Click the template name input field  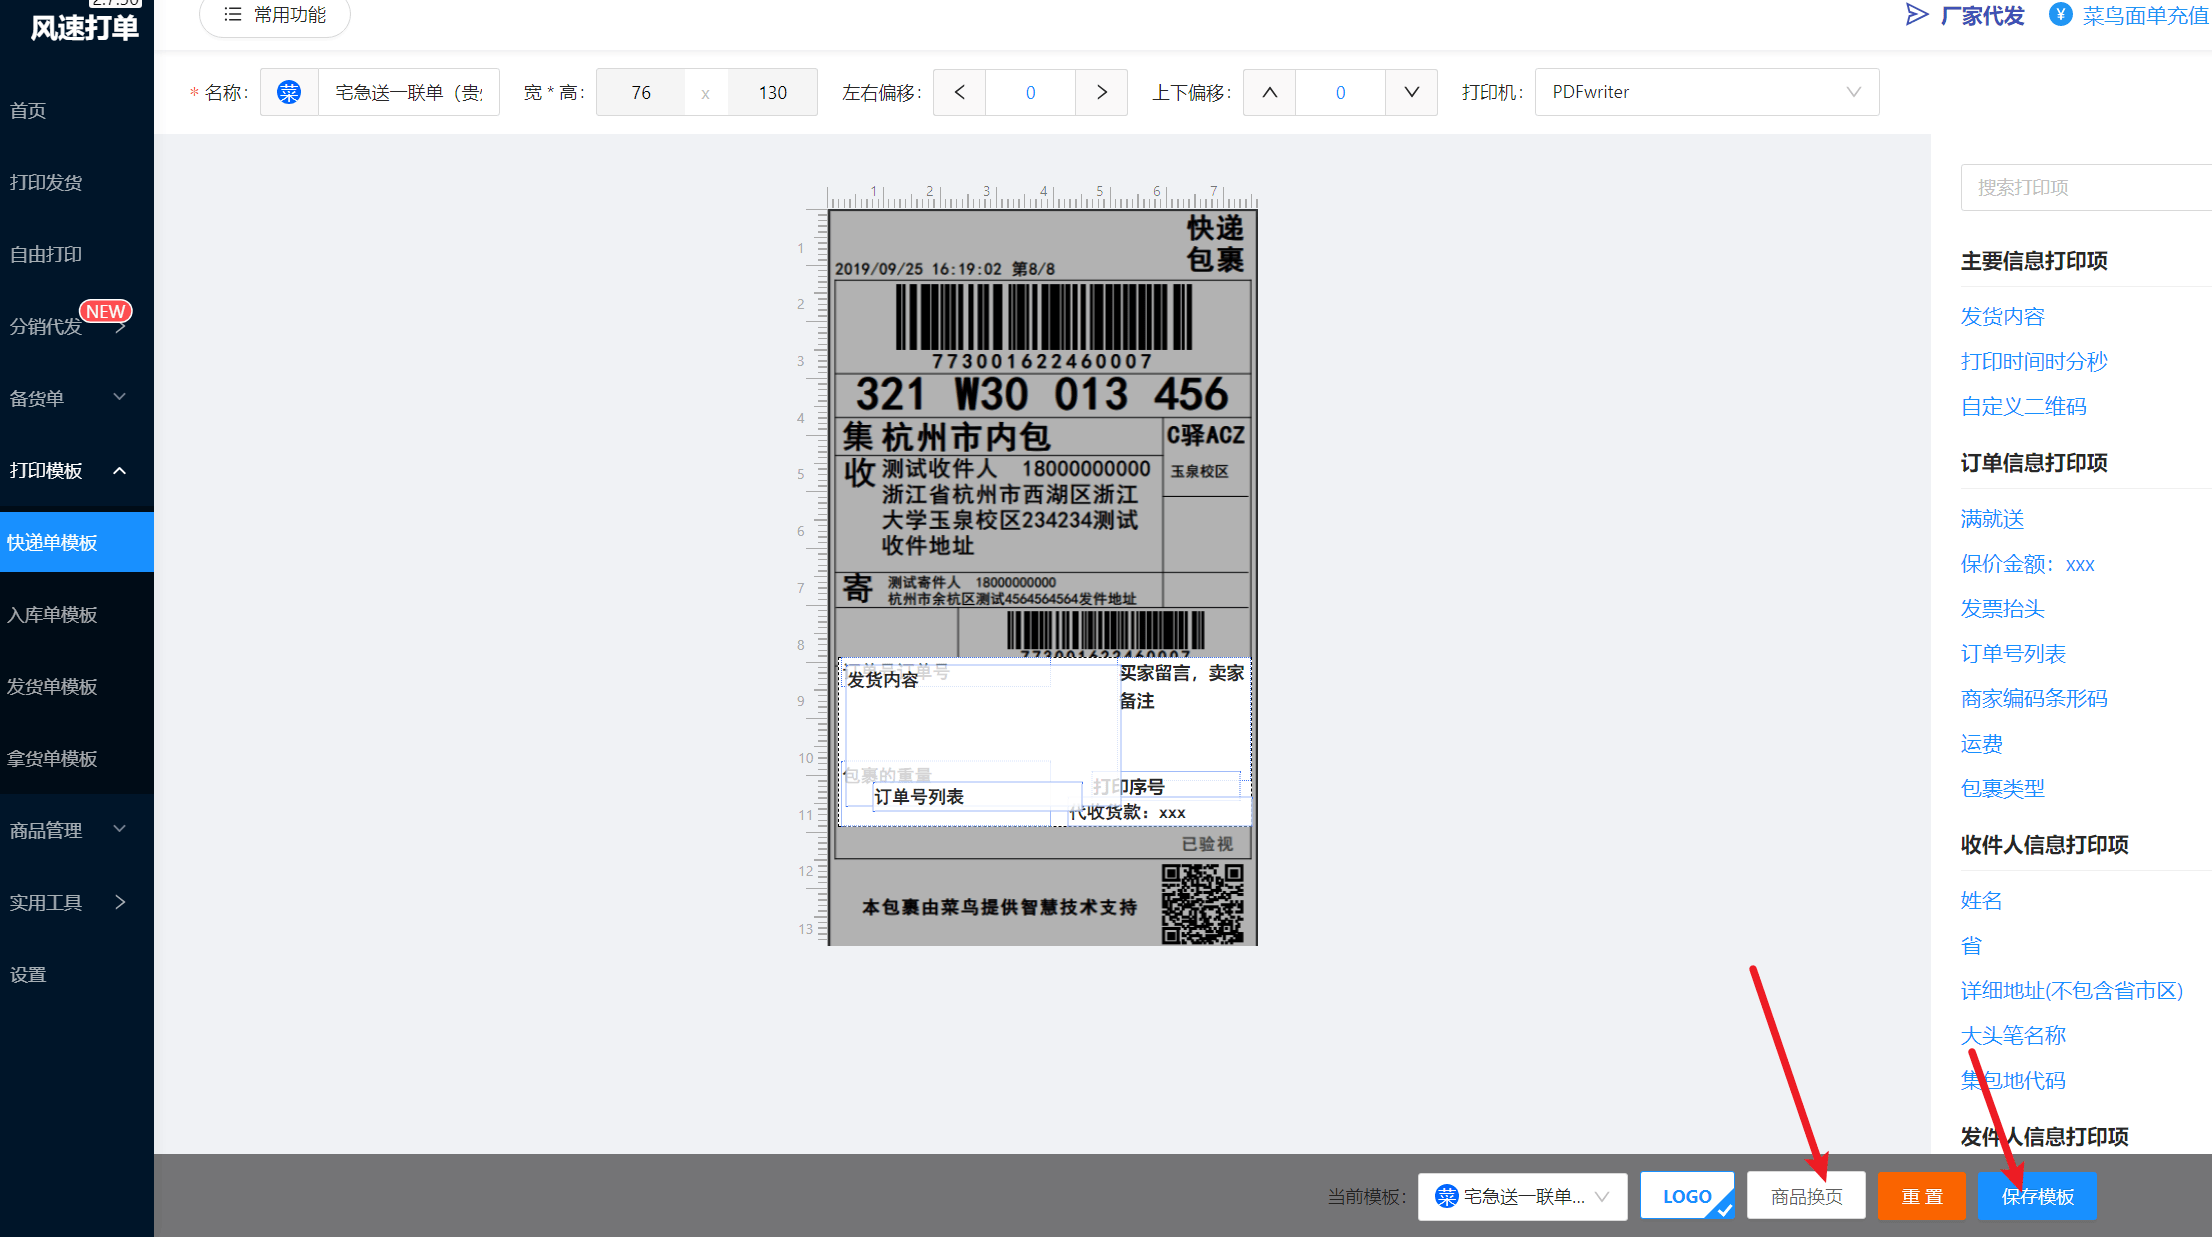click(409, 92)
